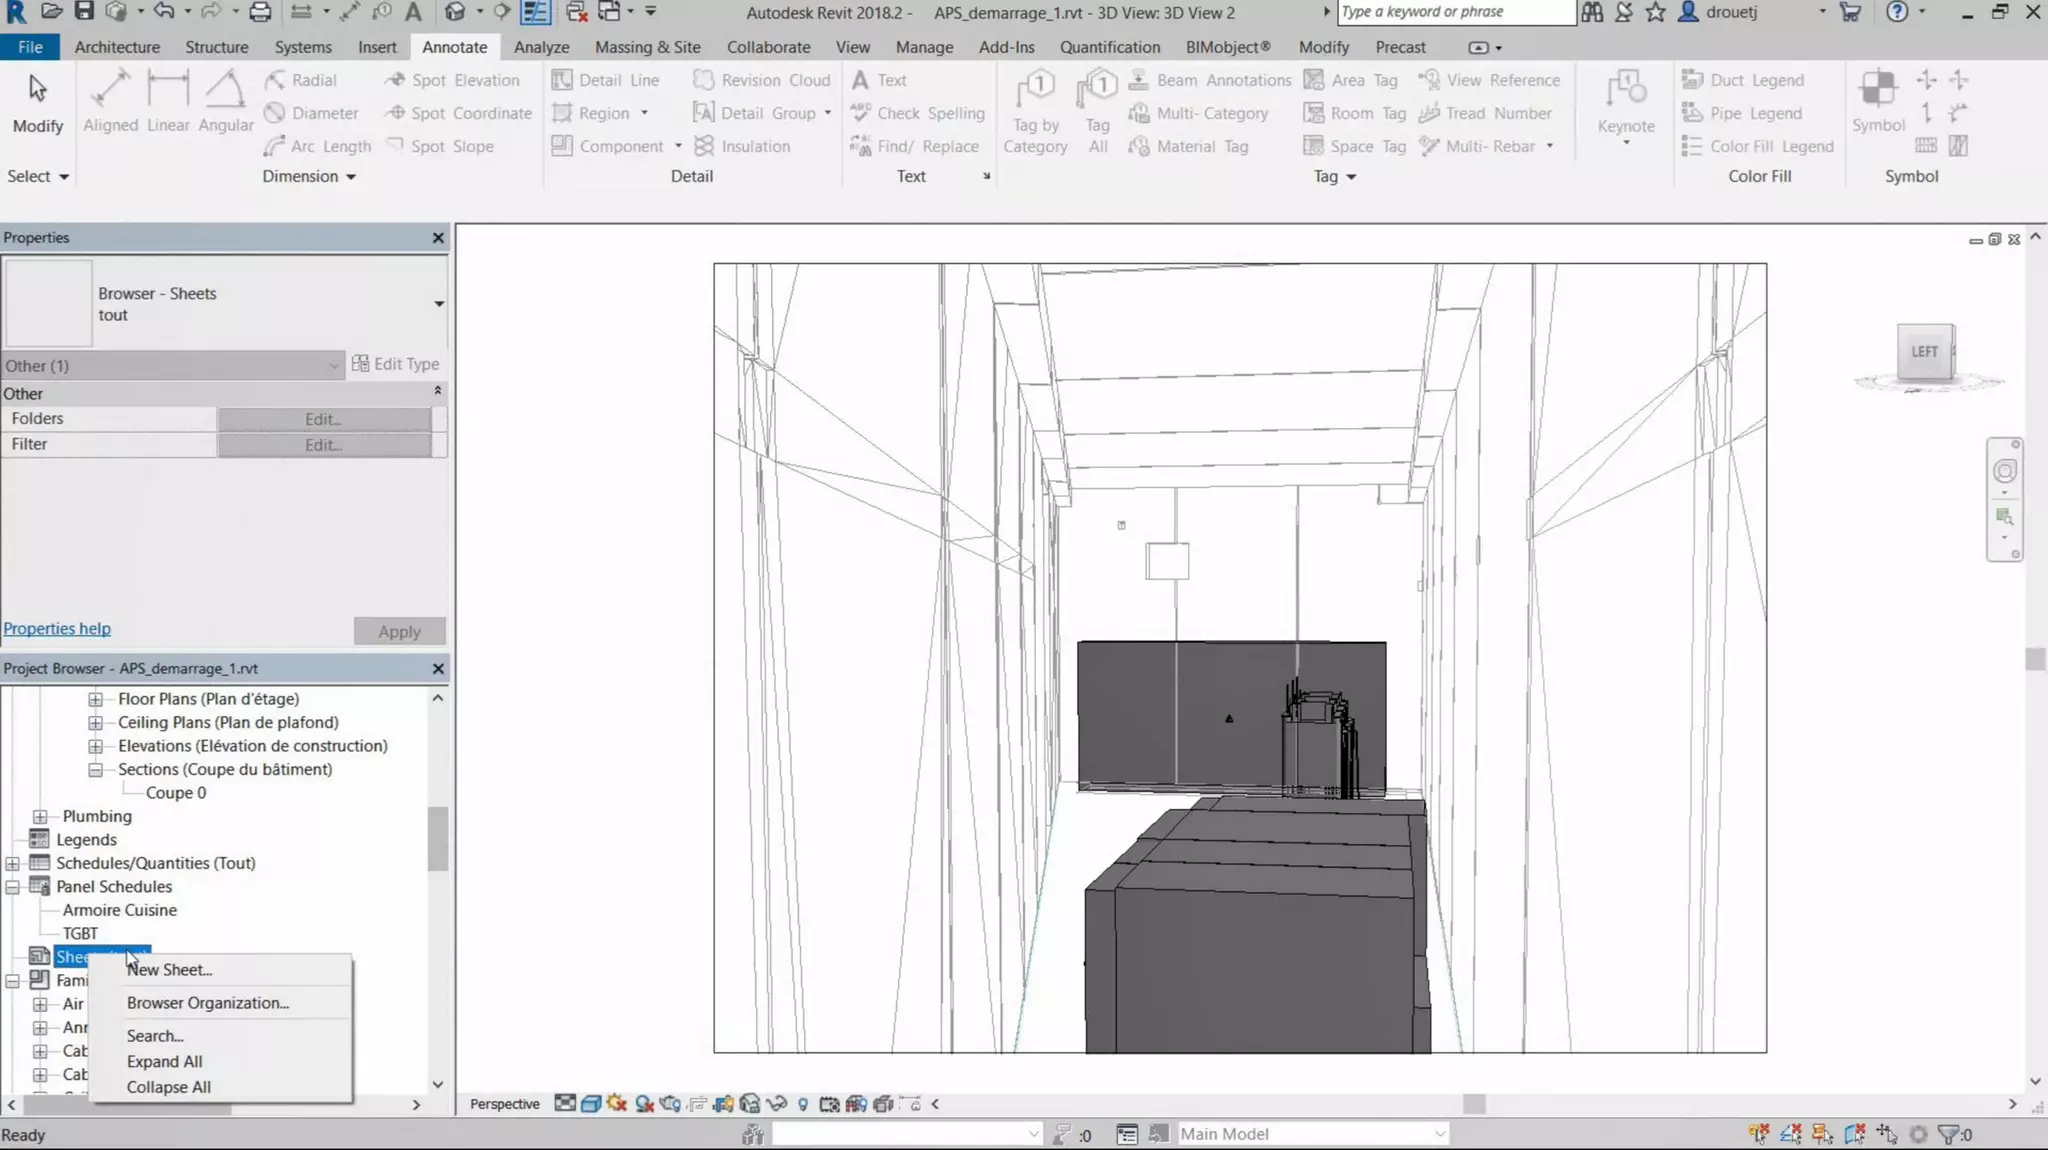This screenshot has height=1150, width=2048.
Task: Toggle Shadows off icon in view bar
Action: [x=644, y=1104]
